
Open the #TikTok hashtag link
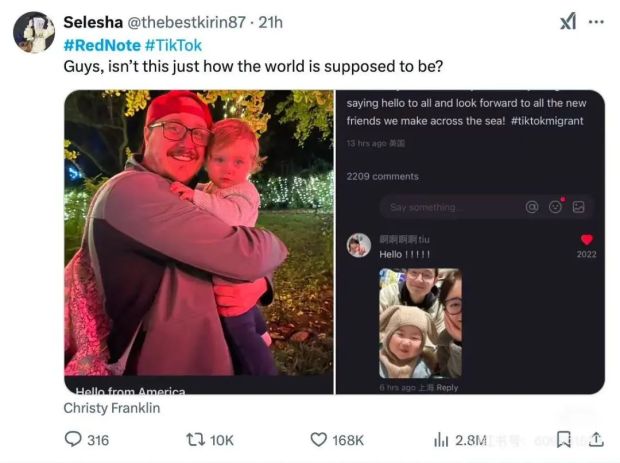[173, 45]
